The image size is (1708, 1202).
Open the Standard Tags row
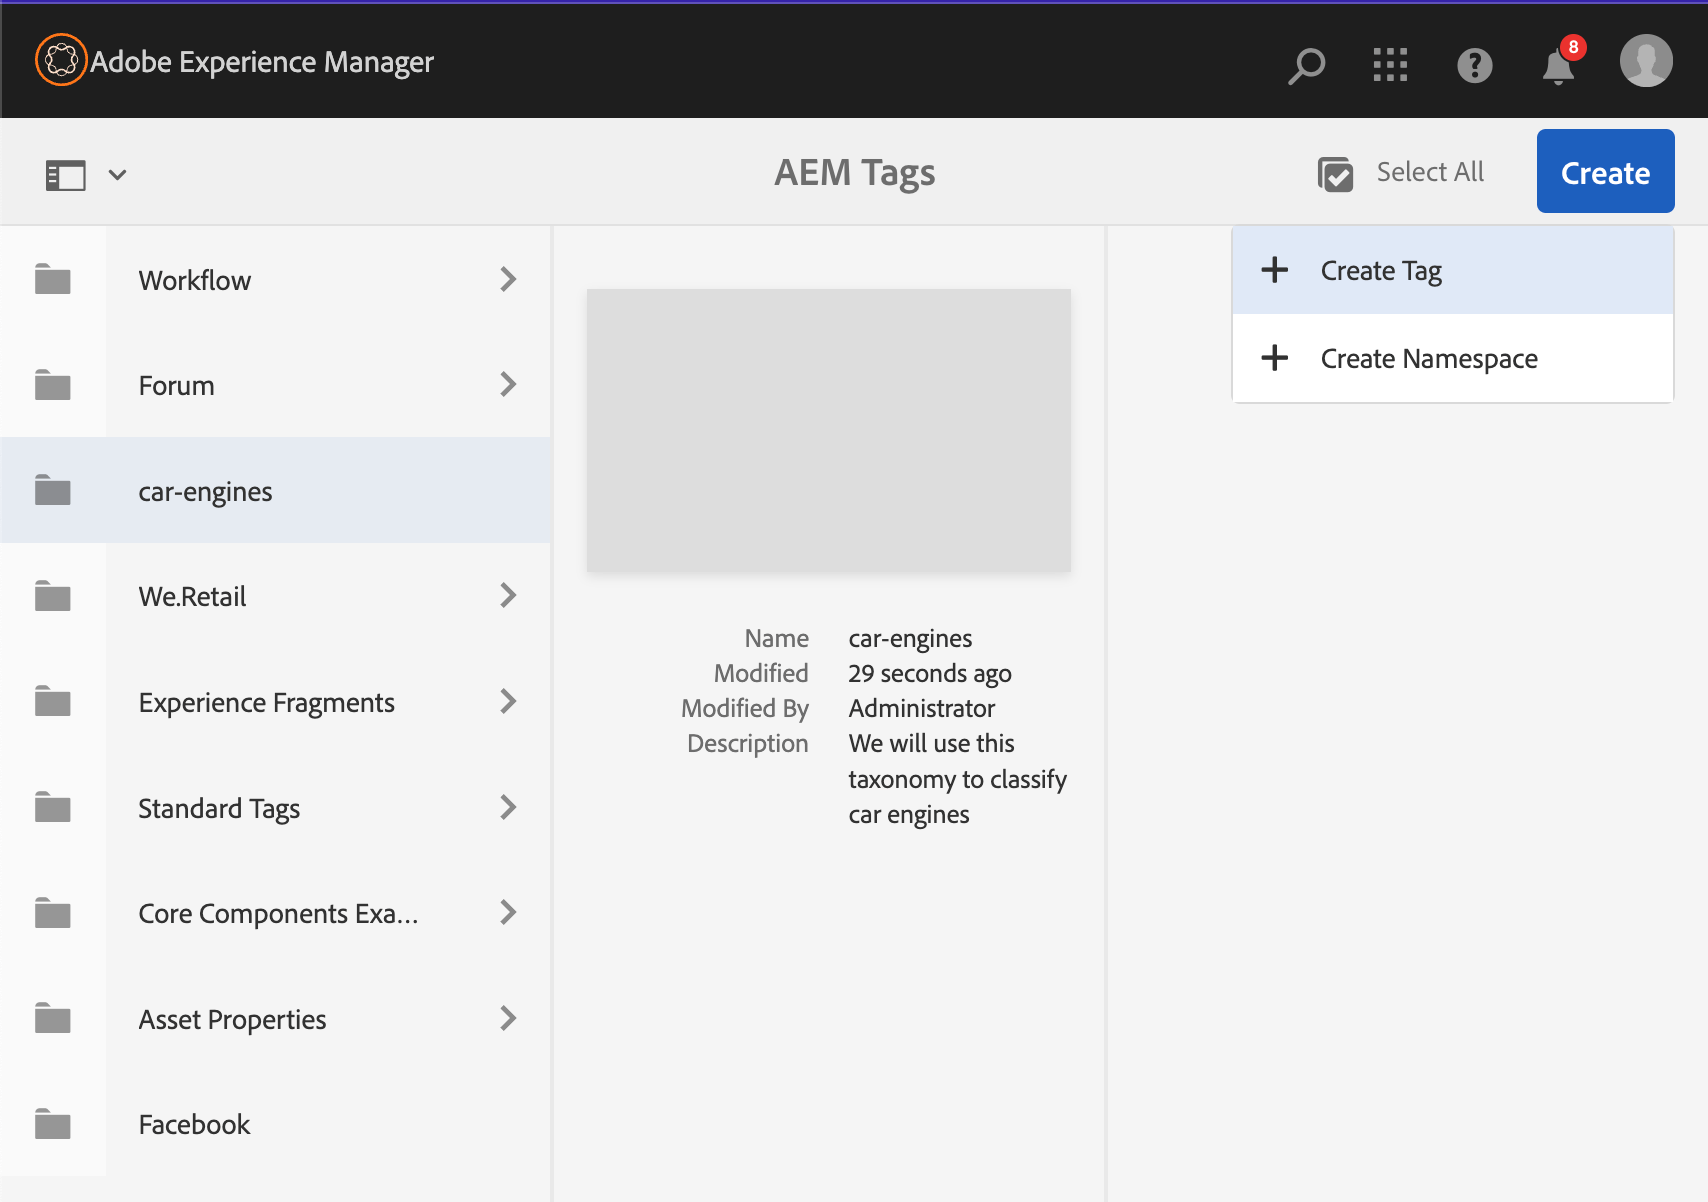[x=275, y=807]
